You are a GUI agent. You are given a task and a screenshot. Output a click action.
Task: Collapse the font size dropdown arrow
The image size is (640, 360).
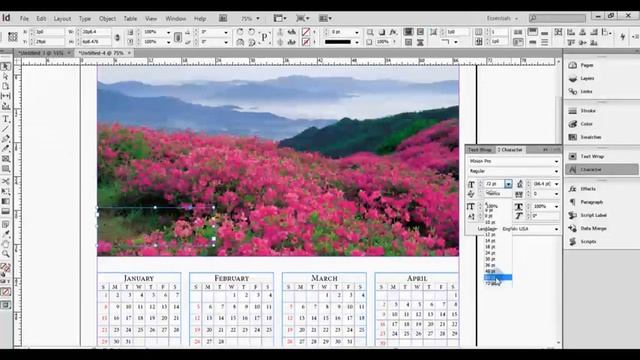(x=508, y=184)
